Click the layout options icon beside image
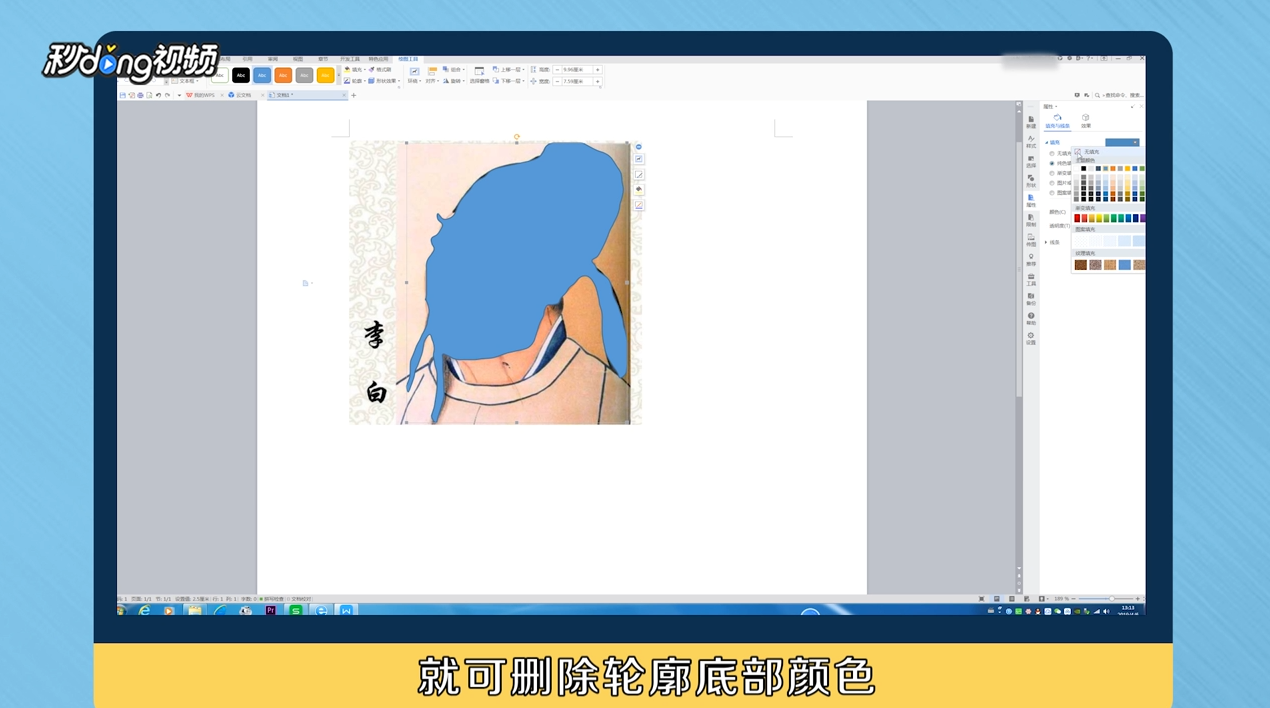 [x=639, y=159]
